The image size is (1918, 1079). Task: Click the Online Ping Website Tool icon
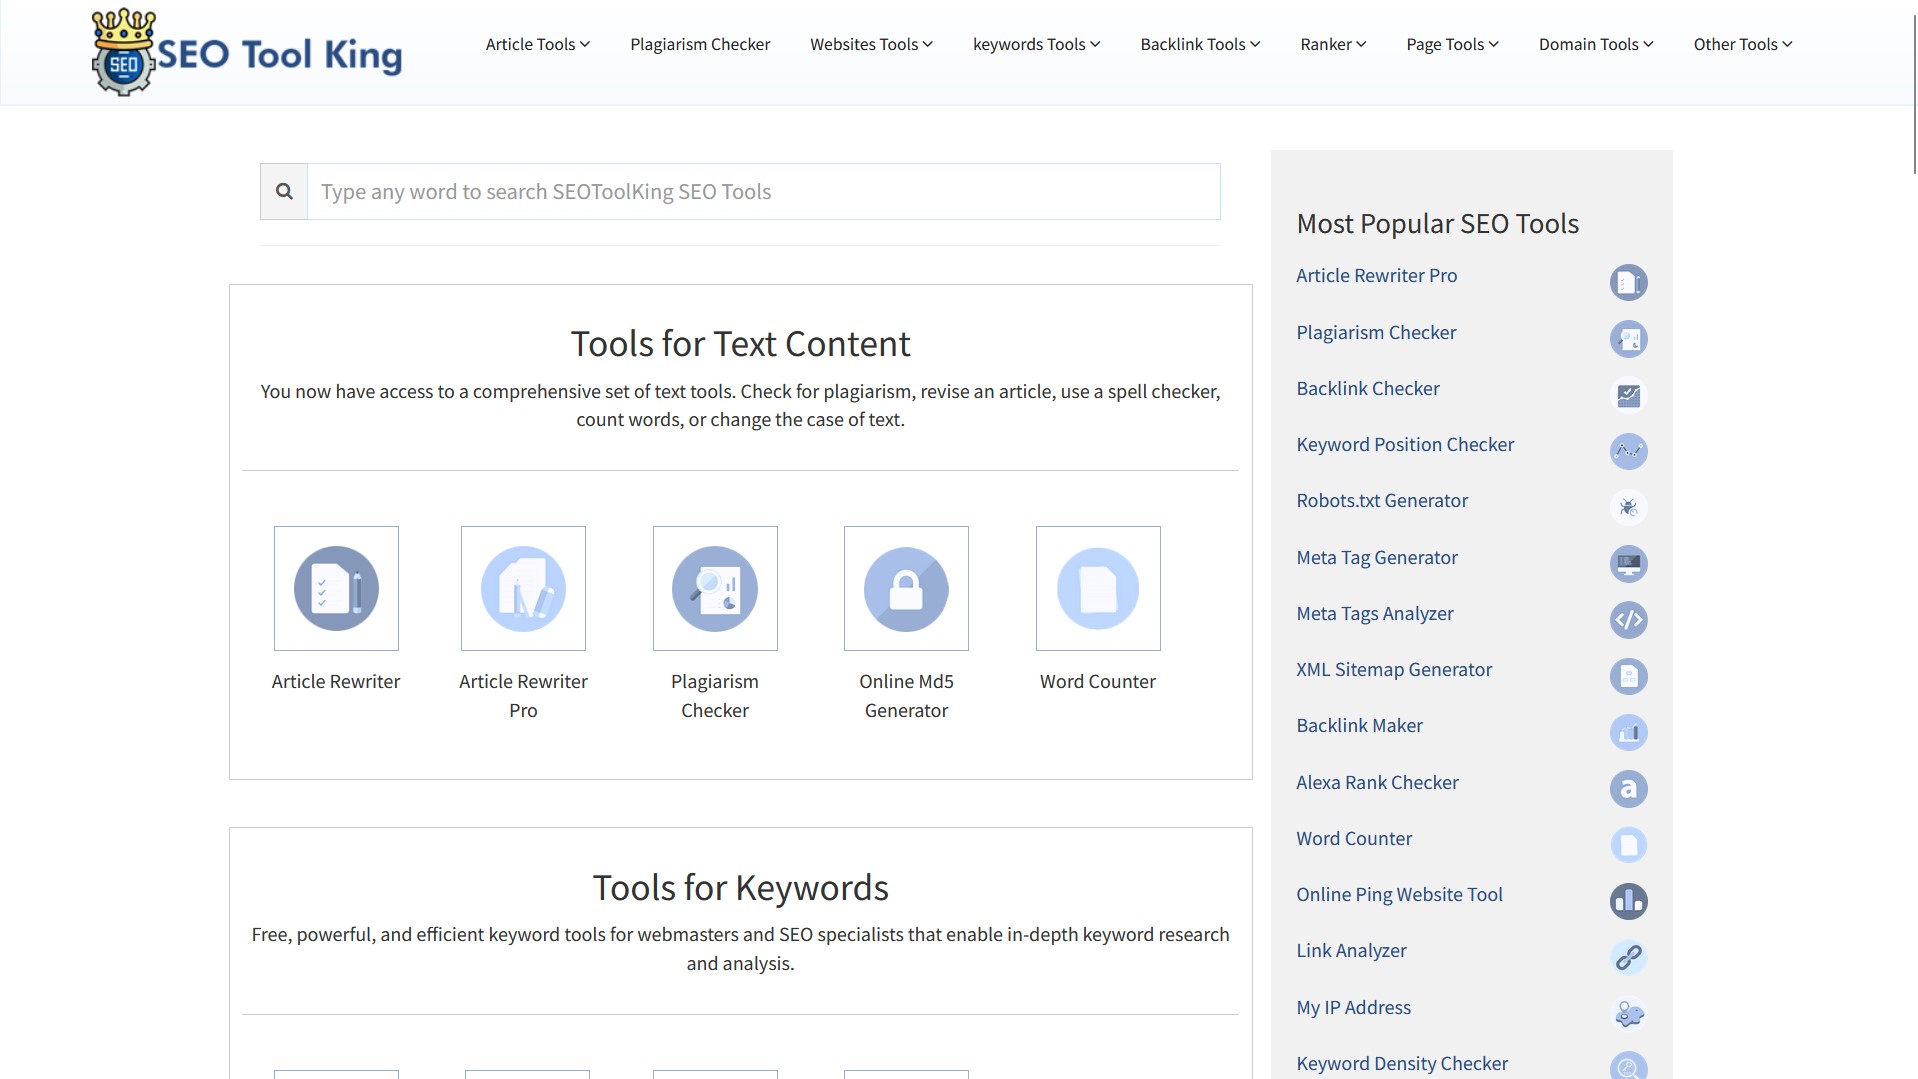[x=1628, y=901]
